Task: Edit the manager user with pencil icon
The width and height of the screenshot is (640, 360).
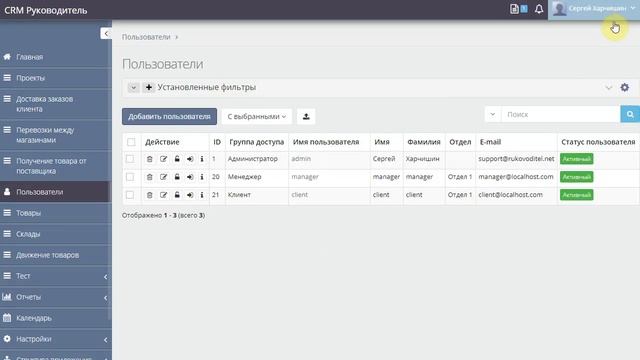Action: tap(163, 177)
